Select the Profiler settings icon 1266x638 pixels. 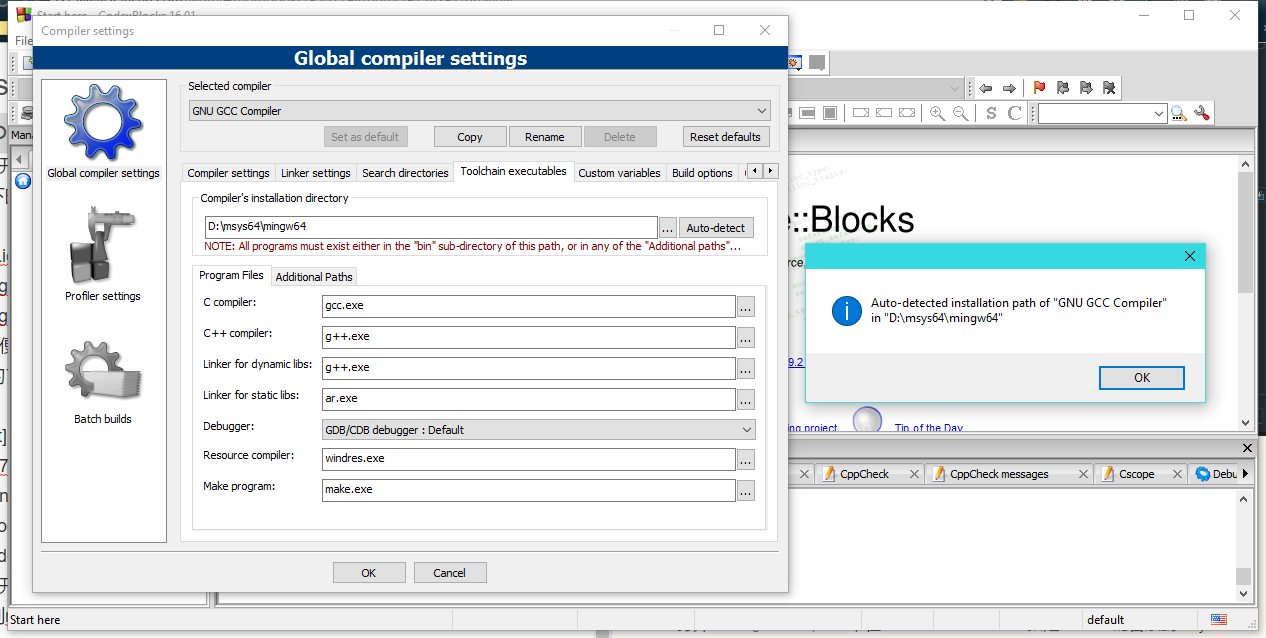point(103,254)
